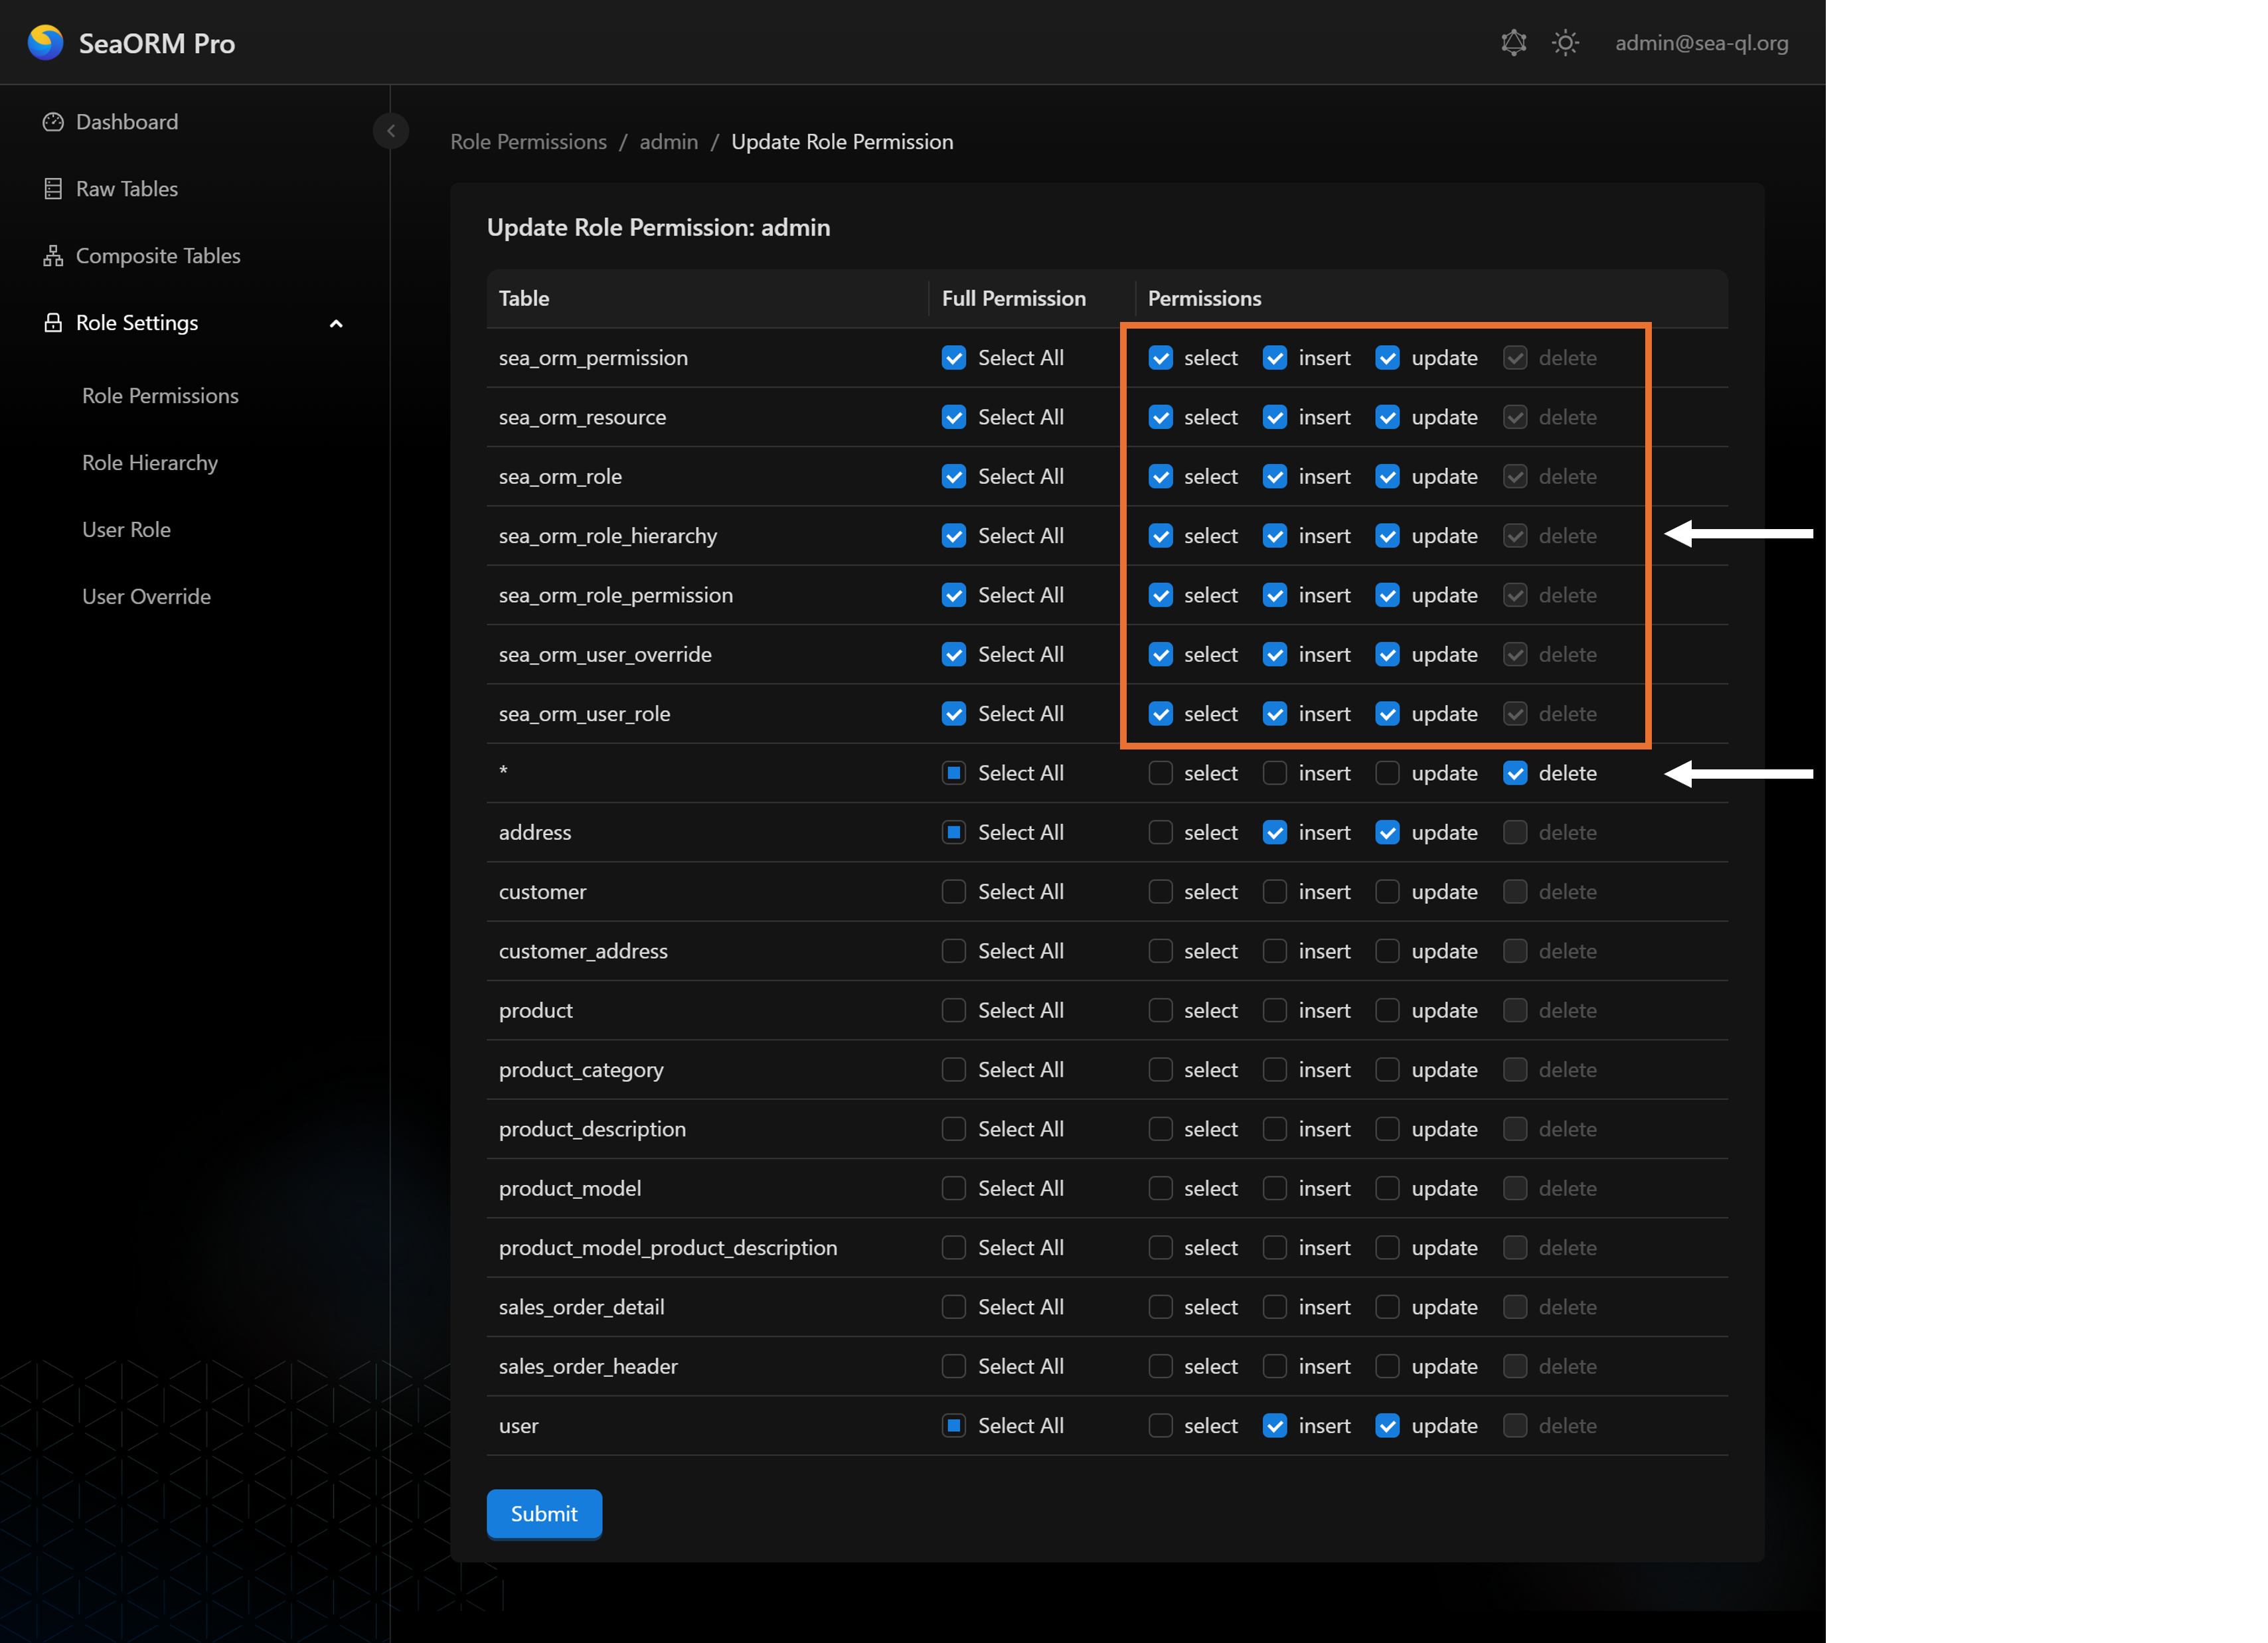
Task: Collapse the Role Settings menu arrow
Action: click(x=336, y=324)
